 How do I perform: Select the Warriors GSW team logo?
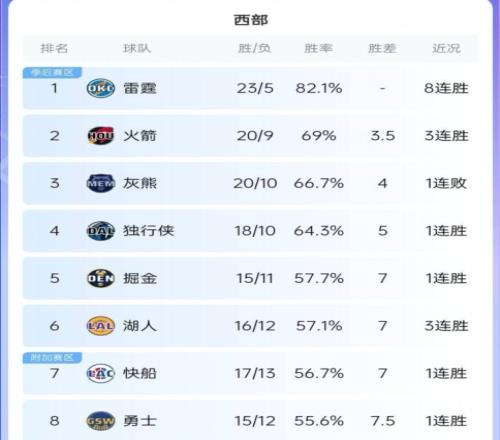click(101, 421)
